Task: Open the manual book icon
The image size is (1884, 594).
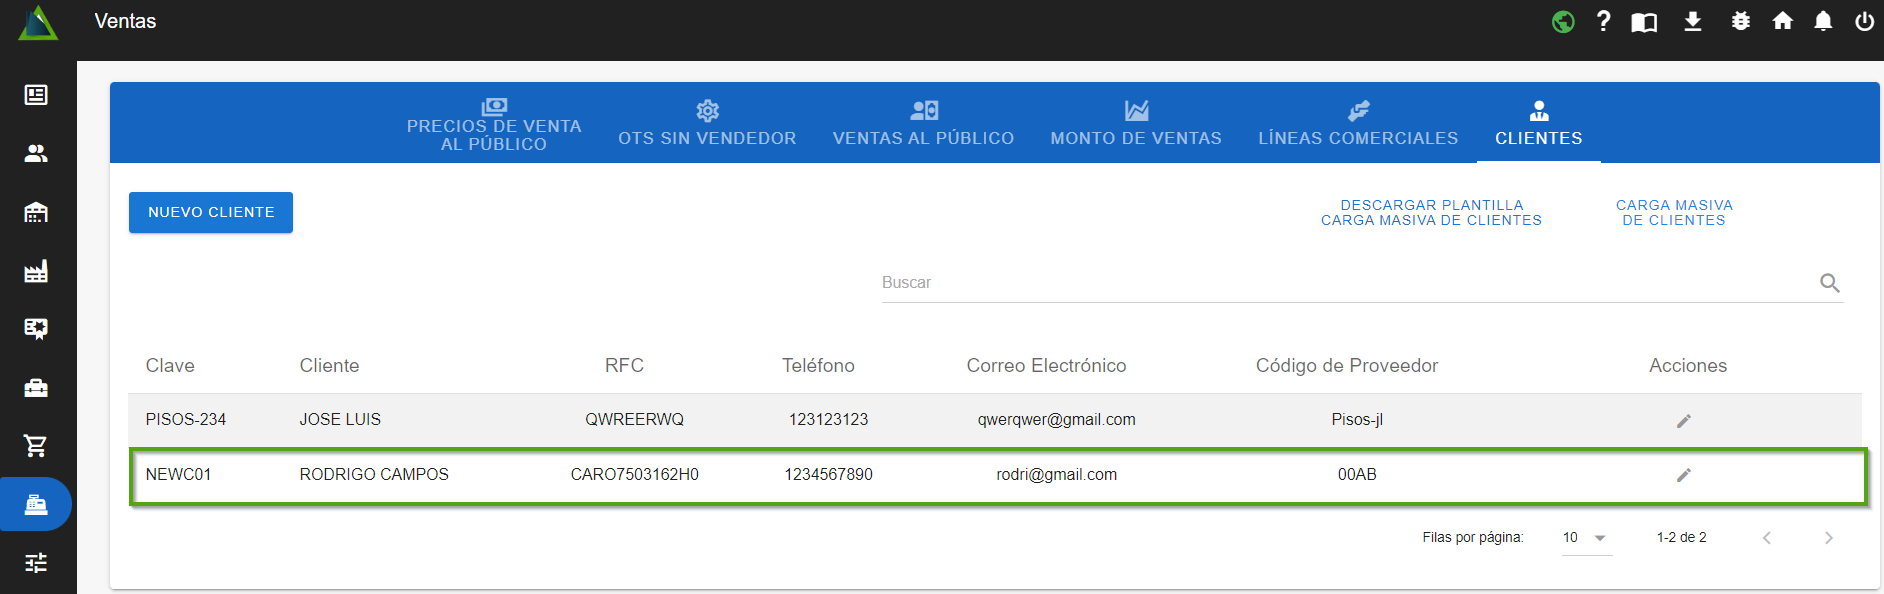Action: [x=1644, y=22]
